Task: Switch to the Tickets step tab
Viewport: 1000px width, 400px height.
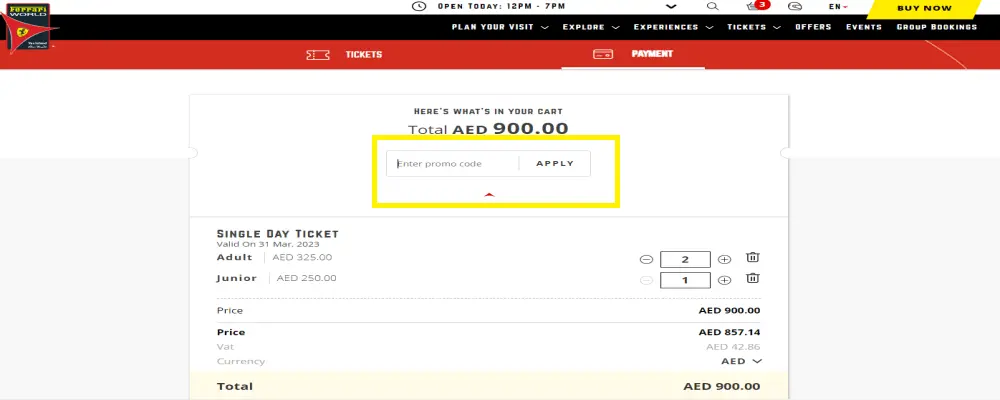Action: (344, 55)
